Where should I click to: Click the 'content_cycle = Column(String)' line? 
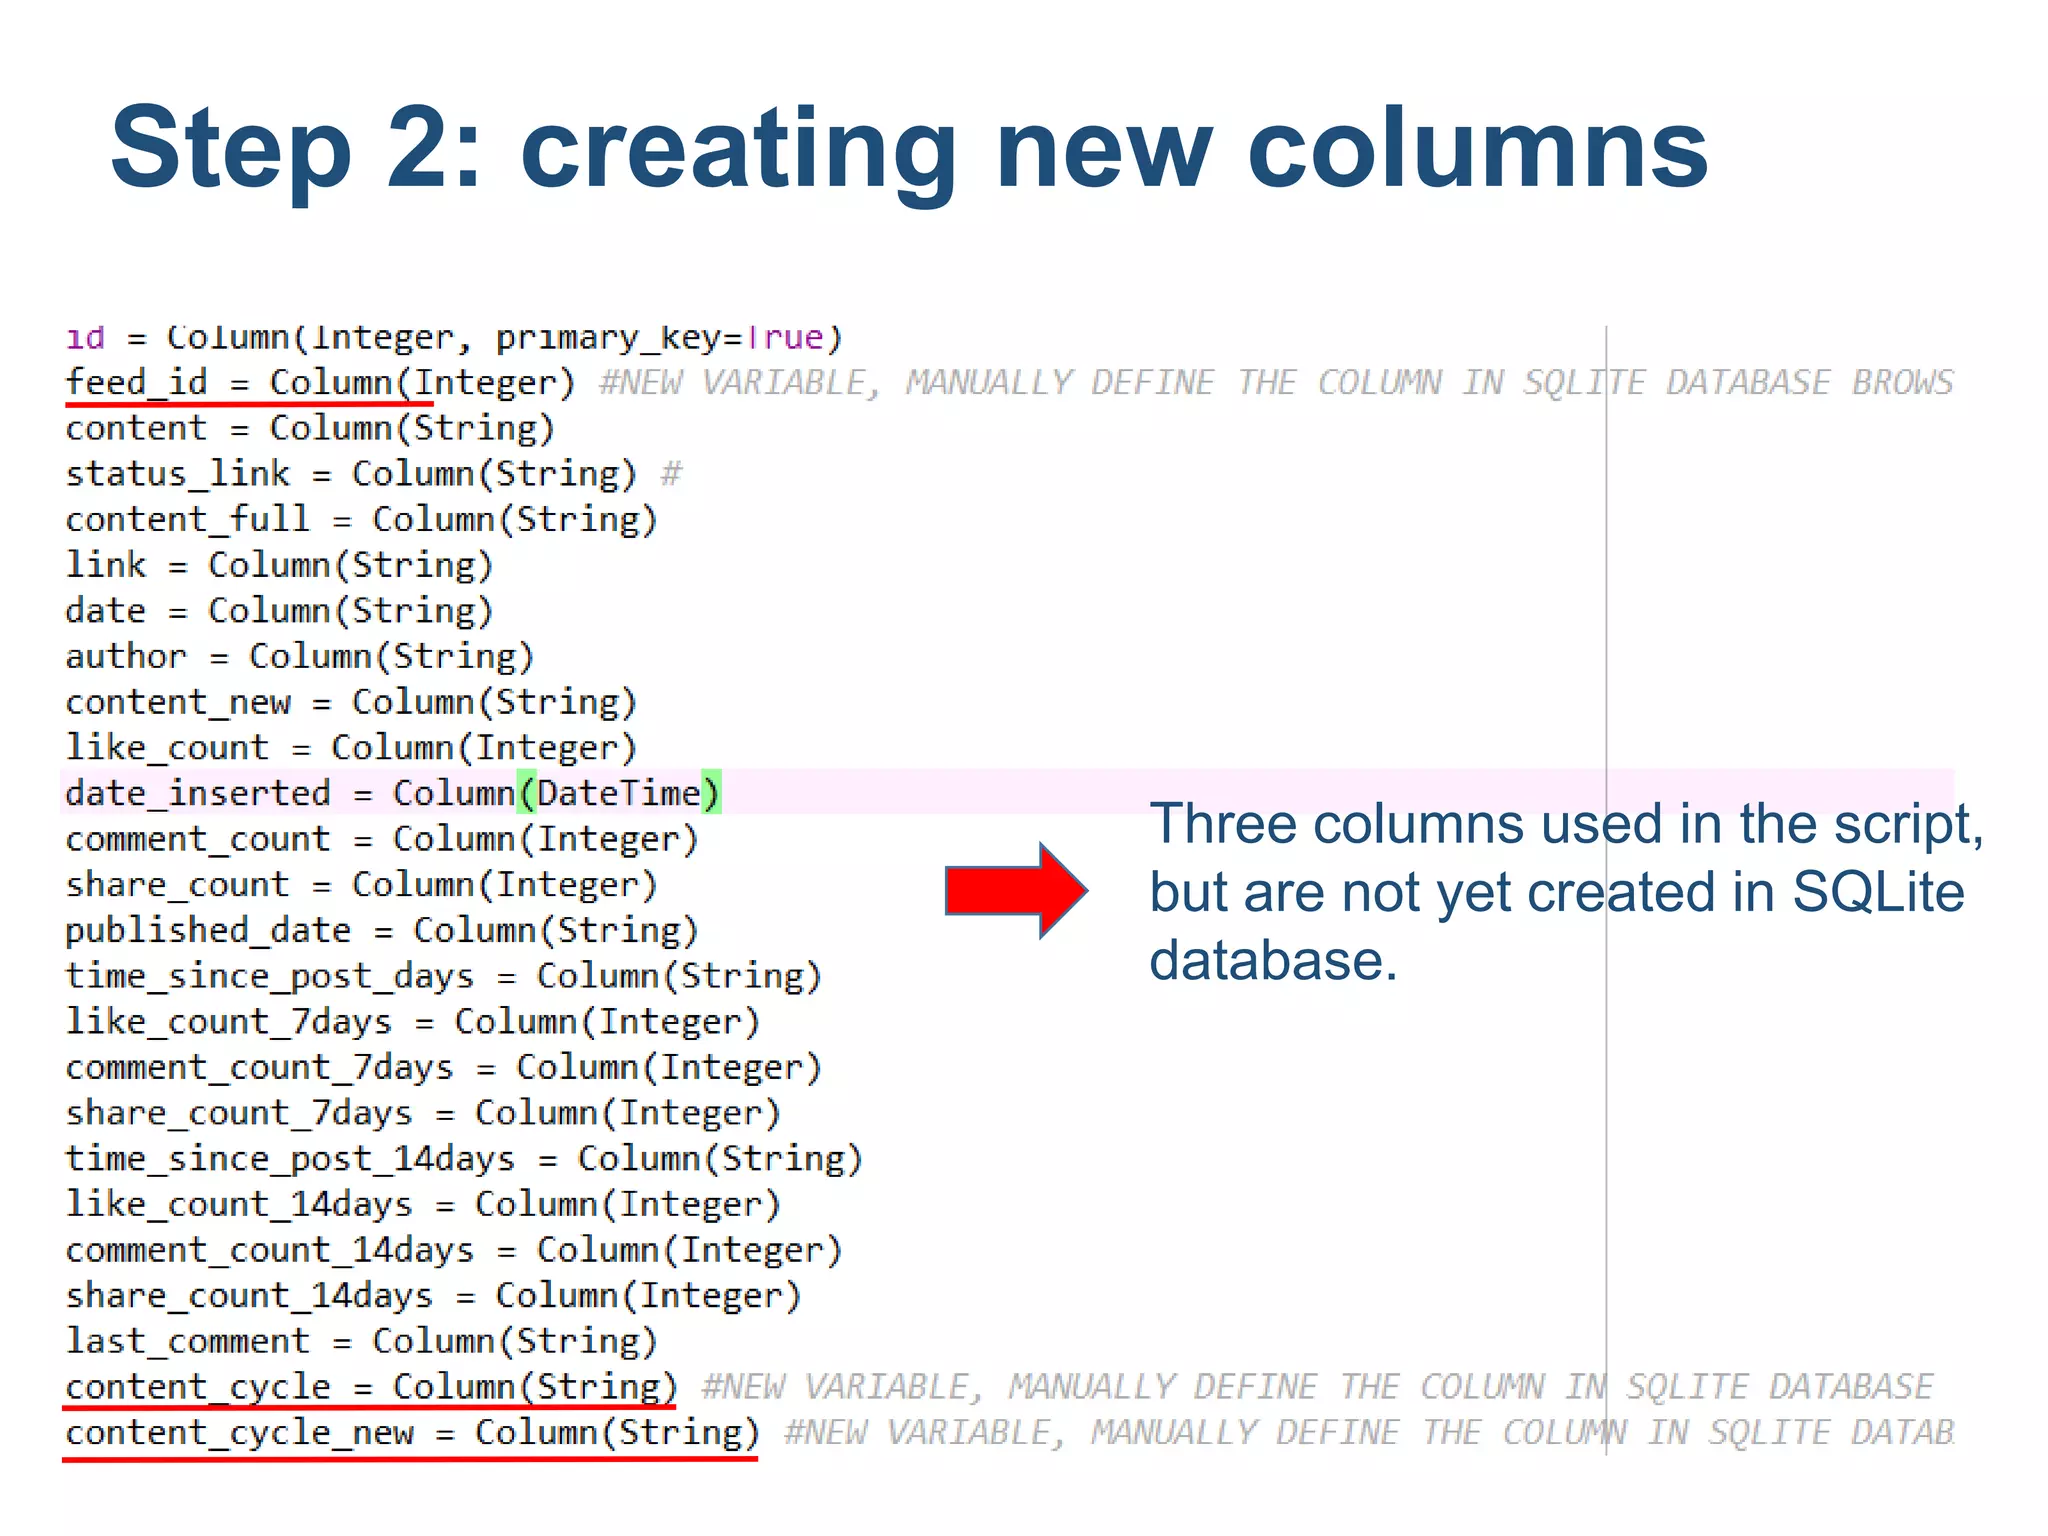point(371,1388)
